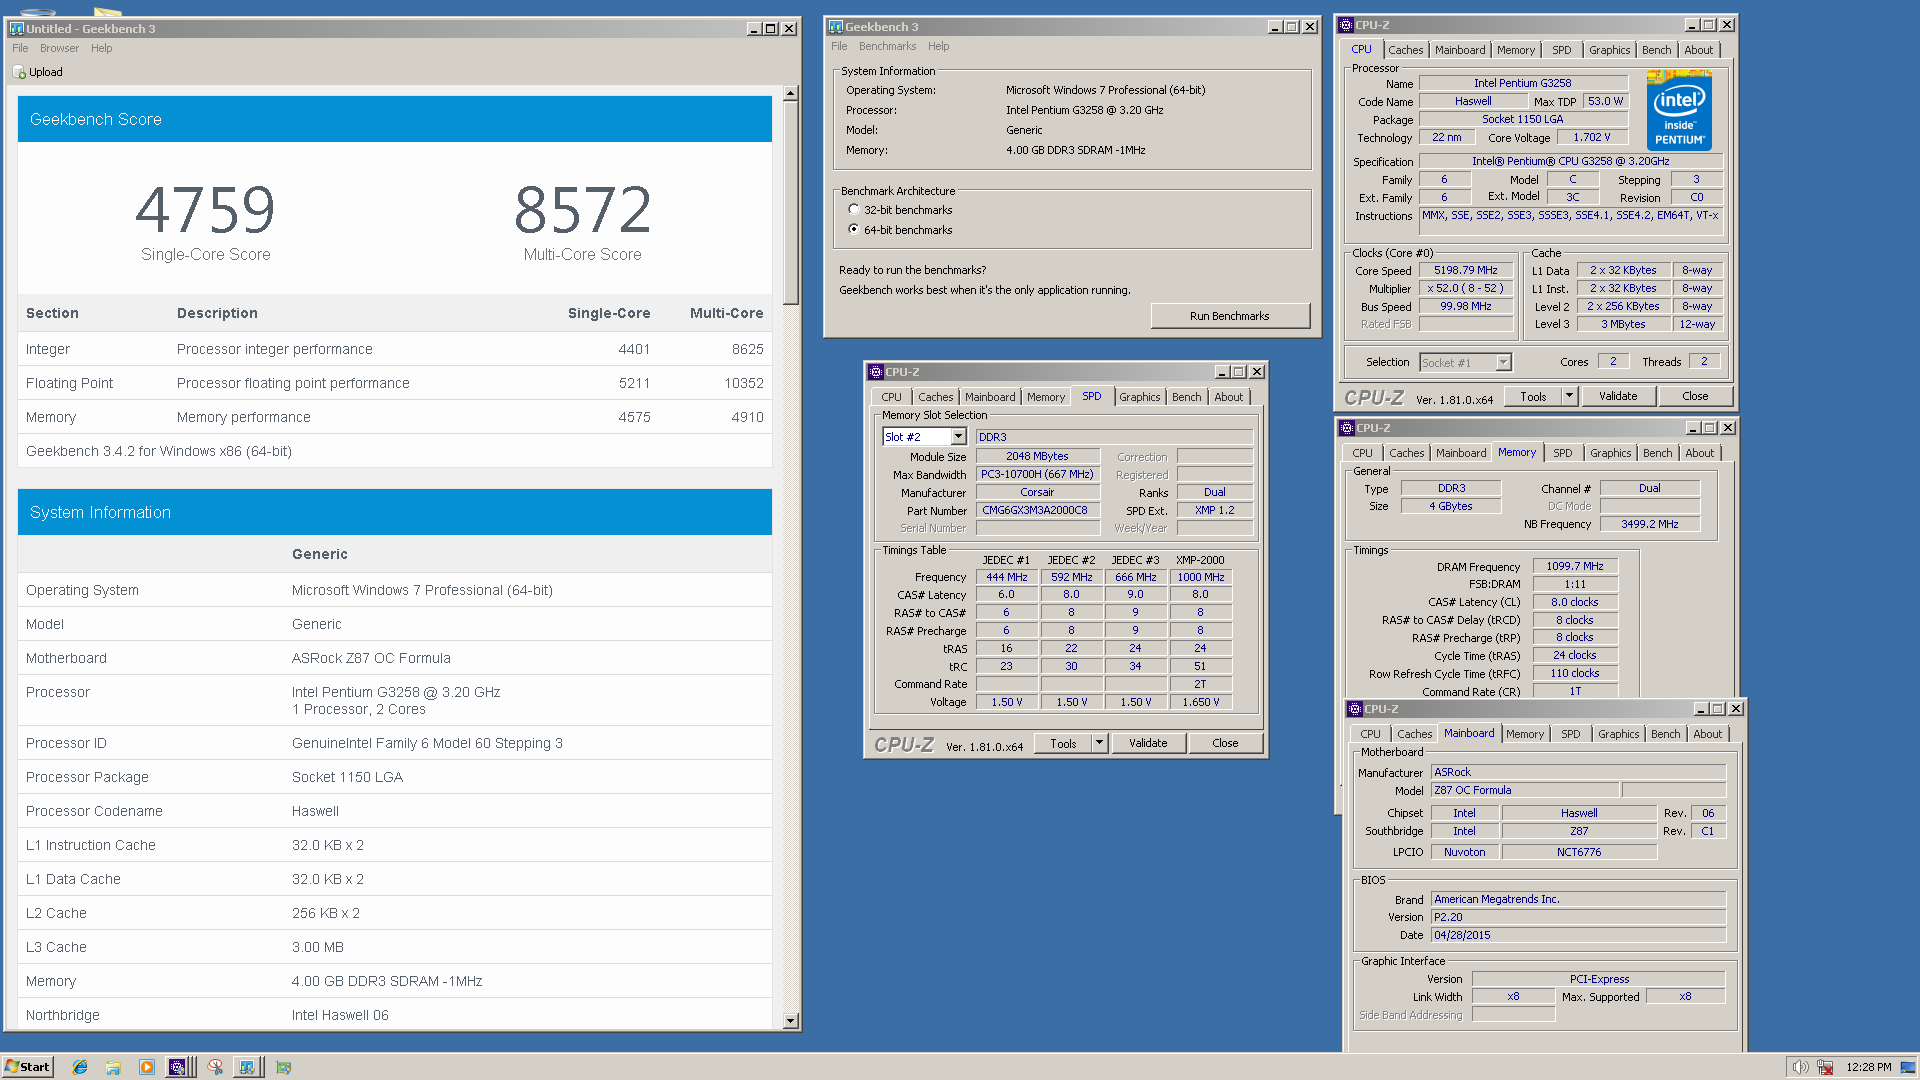Open File menu in Geekbench results window
Image resolution: width=1920 pixels, height=1080 pixels.
tap(20, 48)
